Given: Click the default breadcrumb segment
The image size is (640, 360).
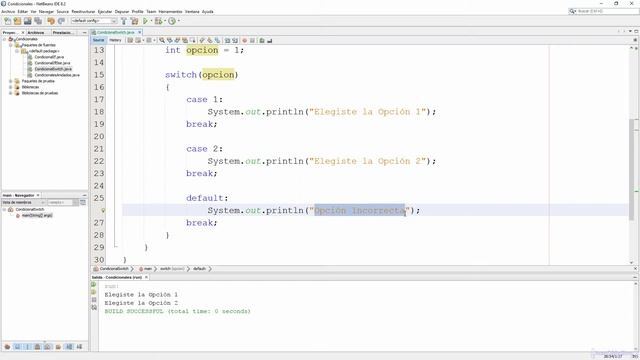Looking at the screenshot, I should pos(199,269).
